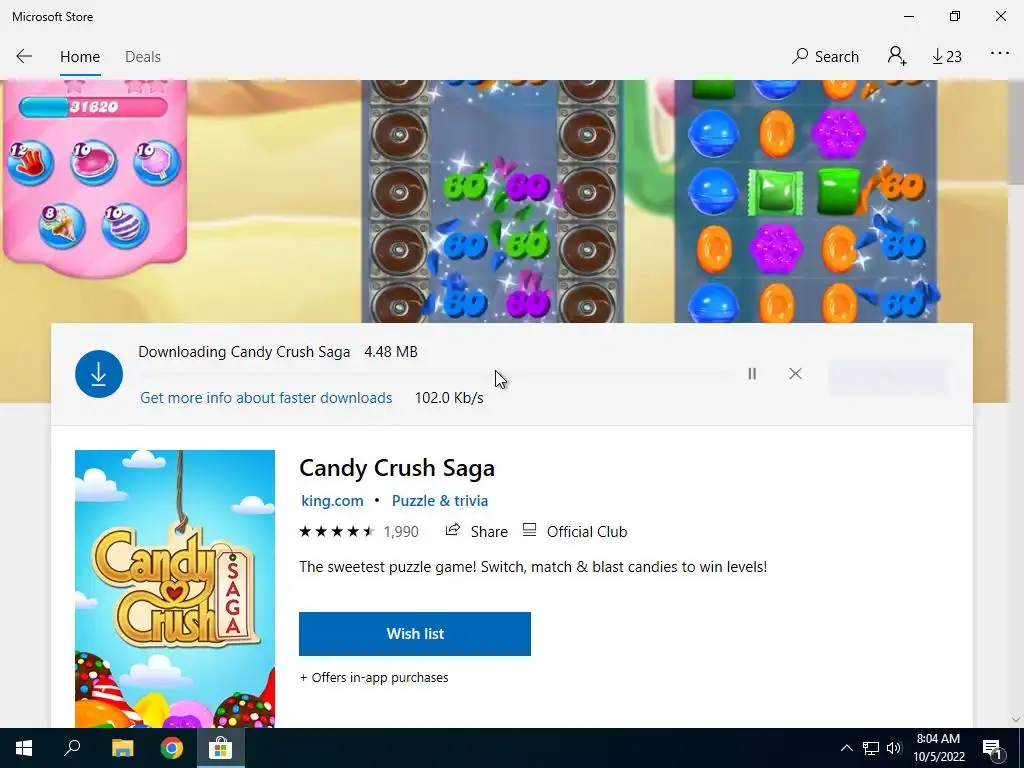Go back using the back arrow

pos(24,56)
